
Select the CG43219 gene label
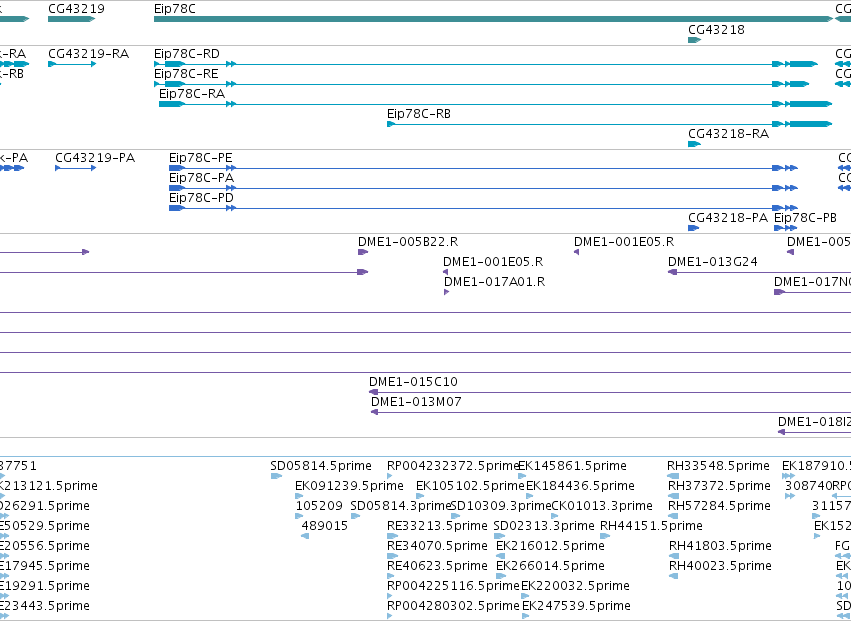[77, 9]
